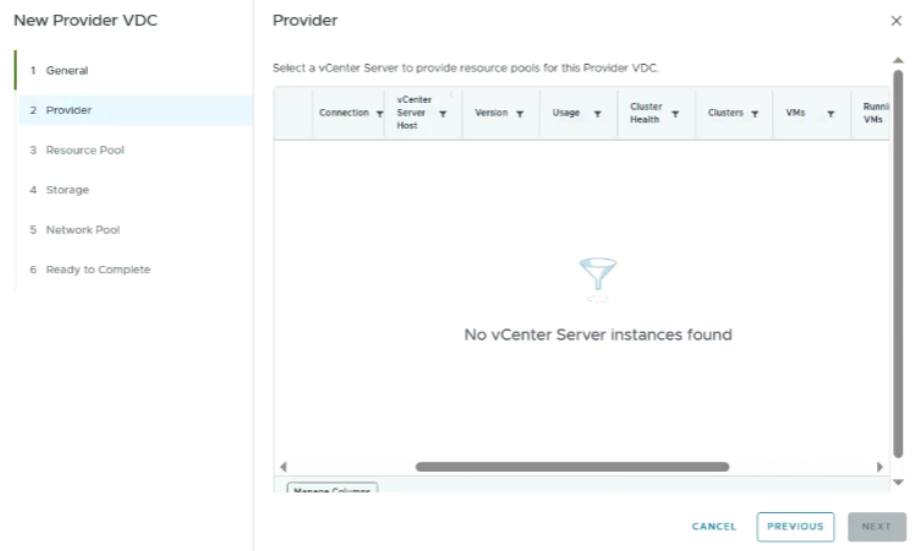Sort by the Connection column header
The height and width of the screenshot is (551, 919).
[344, 113]
